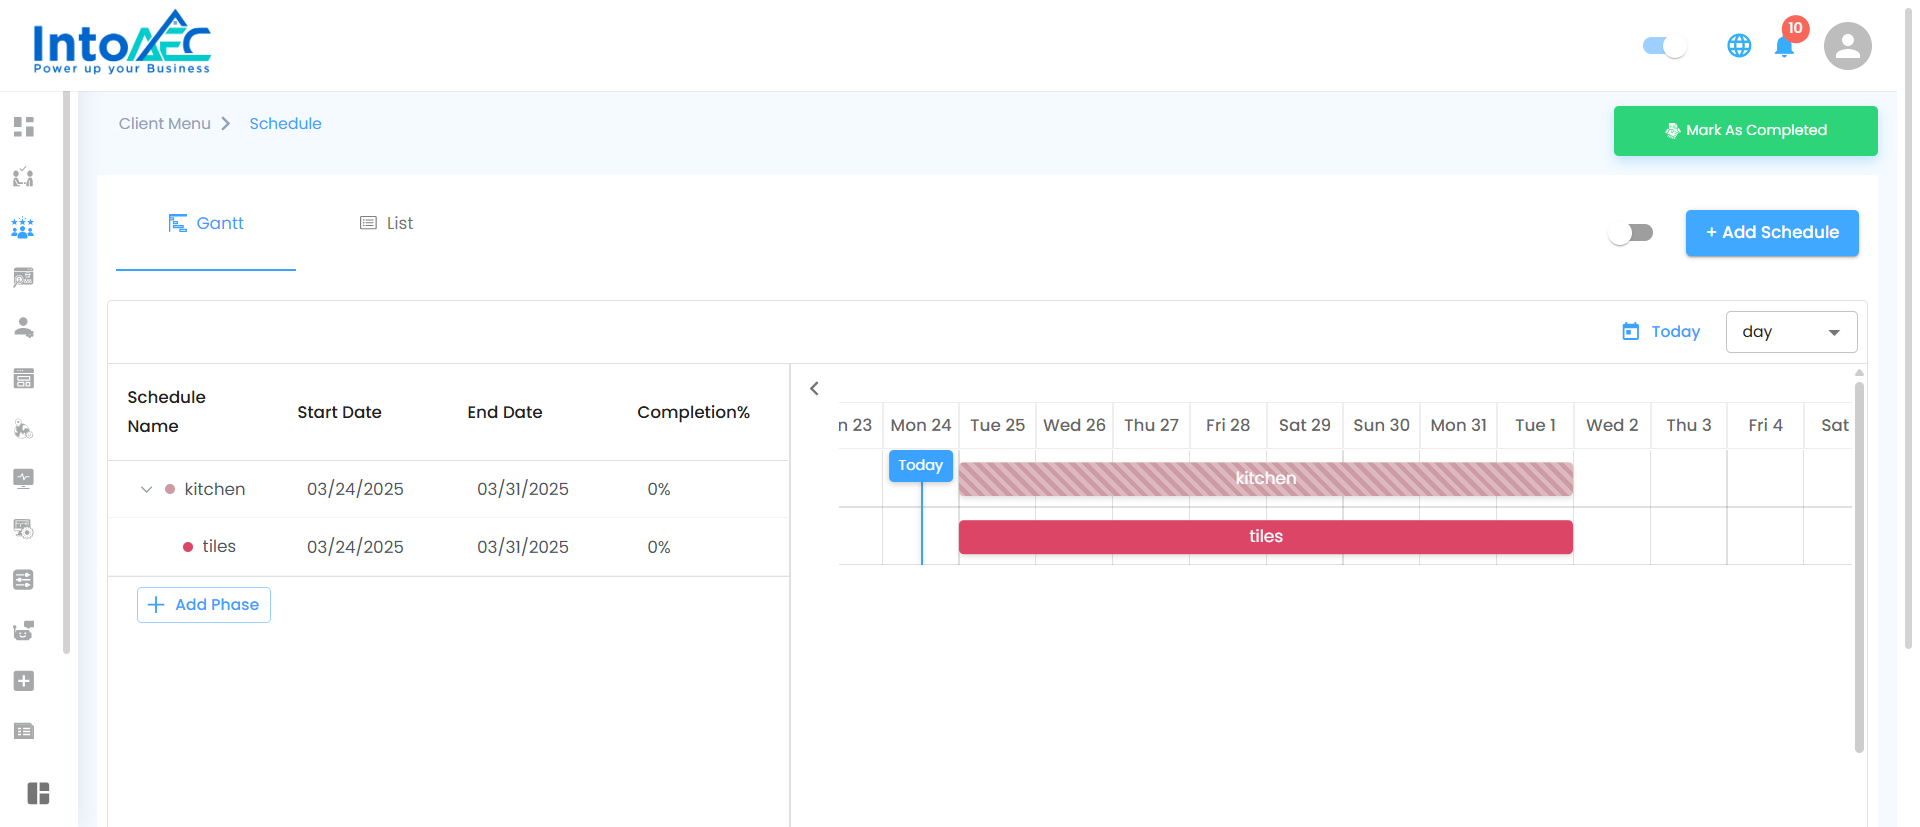Select the blue starred clients group icon
The height and width of the screenshot is (827, 1920).
point(23,228)
